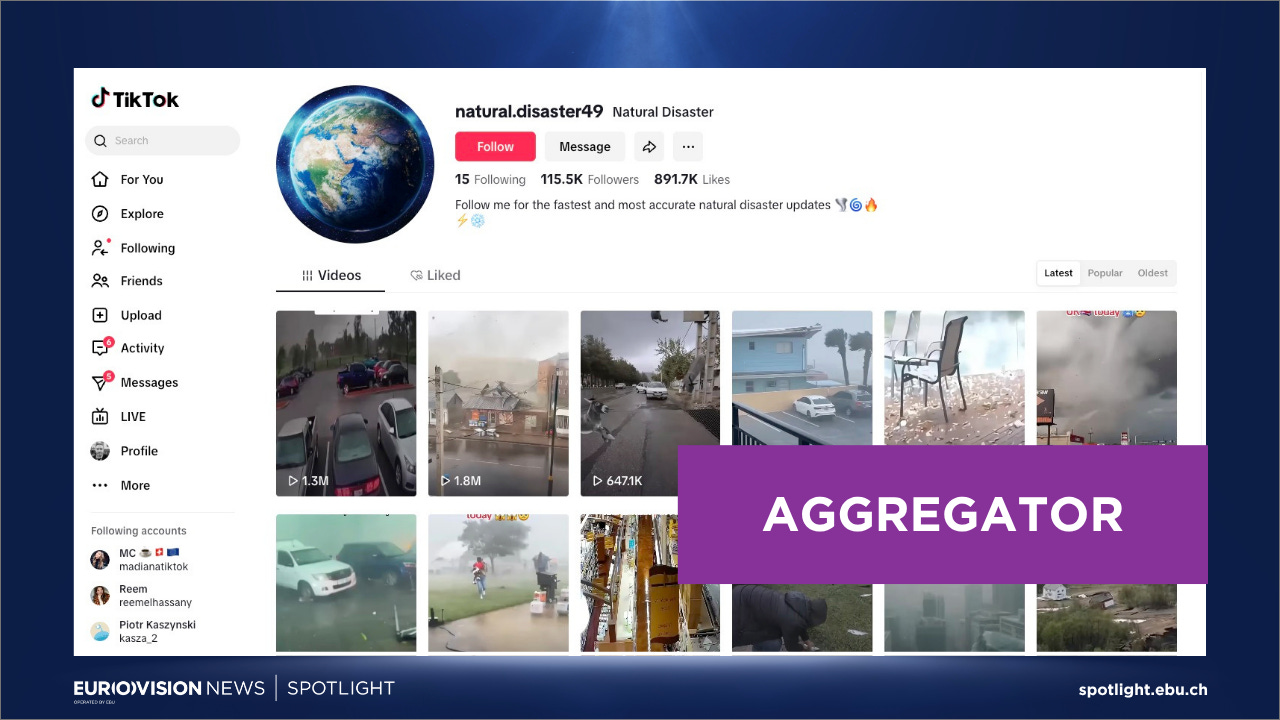Open the Friends section
Screen dimensions: 1280x720
142,281
